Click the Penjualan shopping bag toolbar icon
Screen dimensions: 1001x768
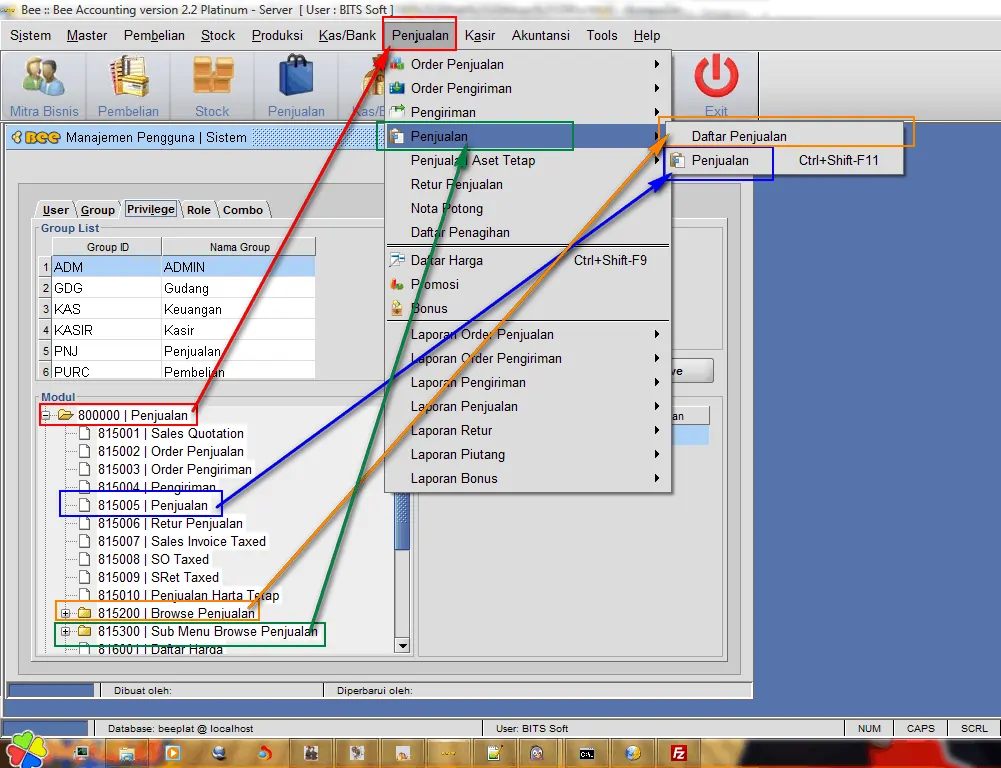[x=296, y=86]
